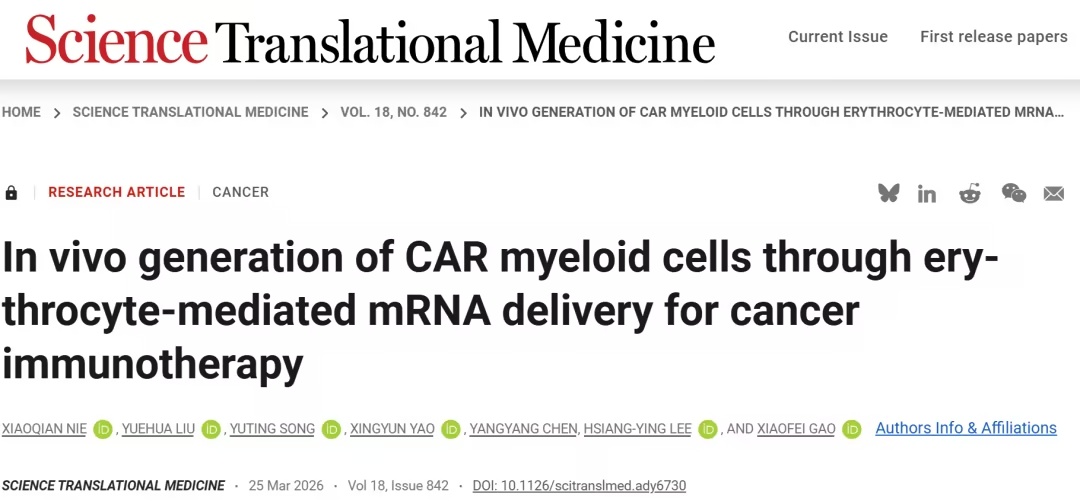Open the Current Issue menu item
1080x501 pixels.
[837, 37]
